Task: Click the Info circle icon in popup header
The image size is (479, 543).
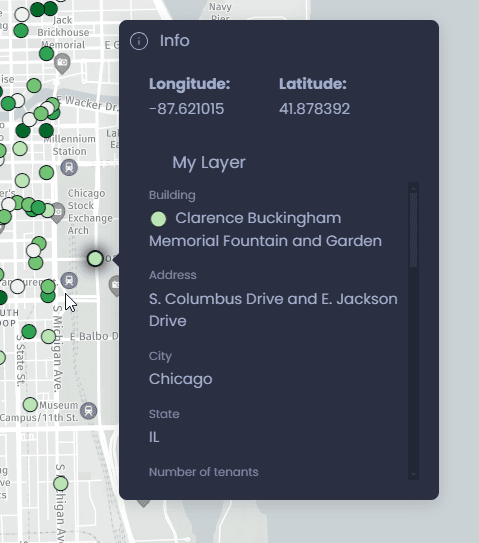Action: coord(139,41)
